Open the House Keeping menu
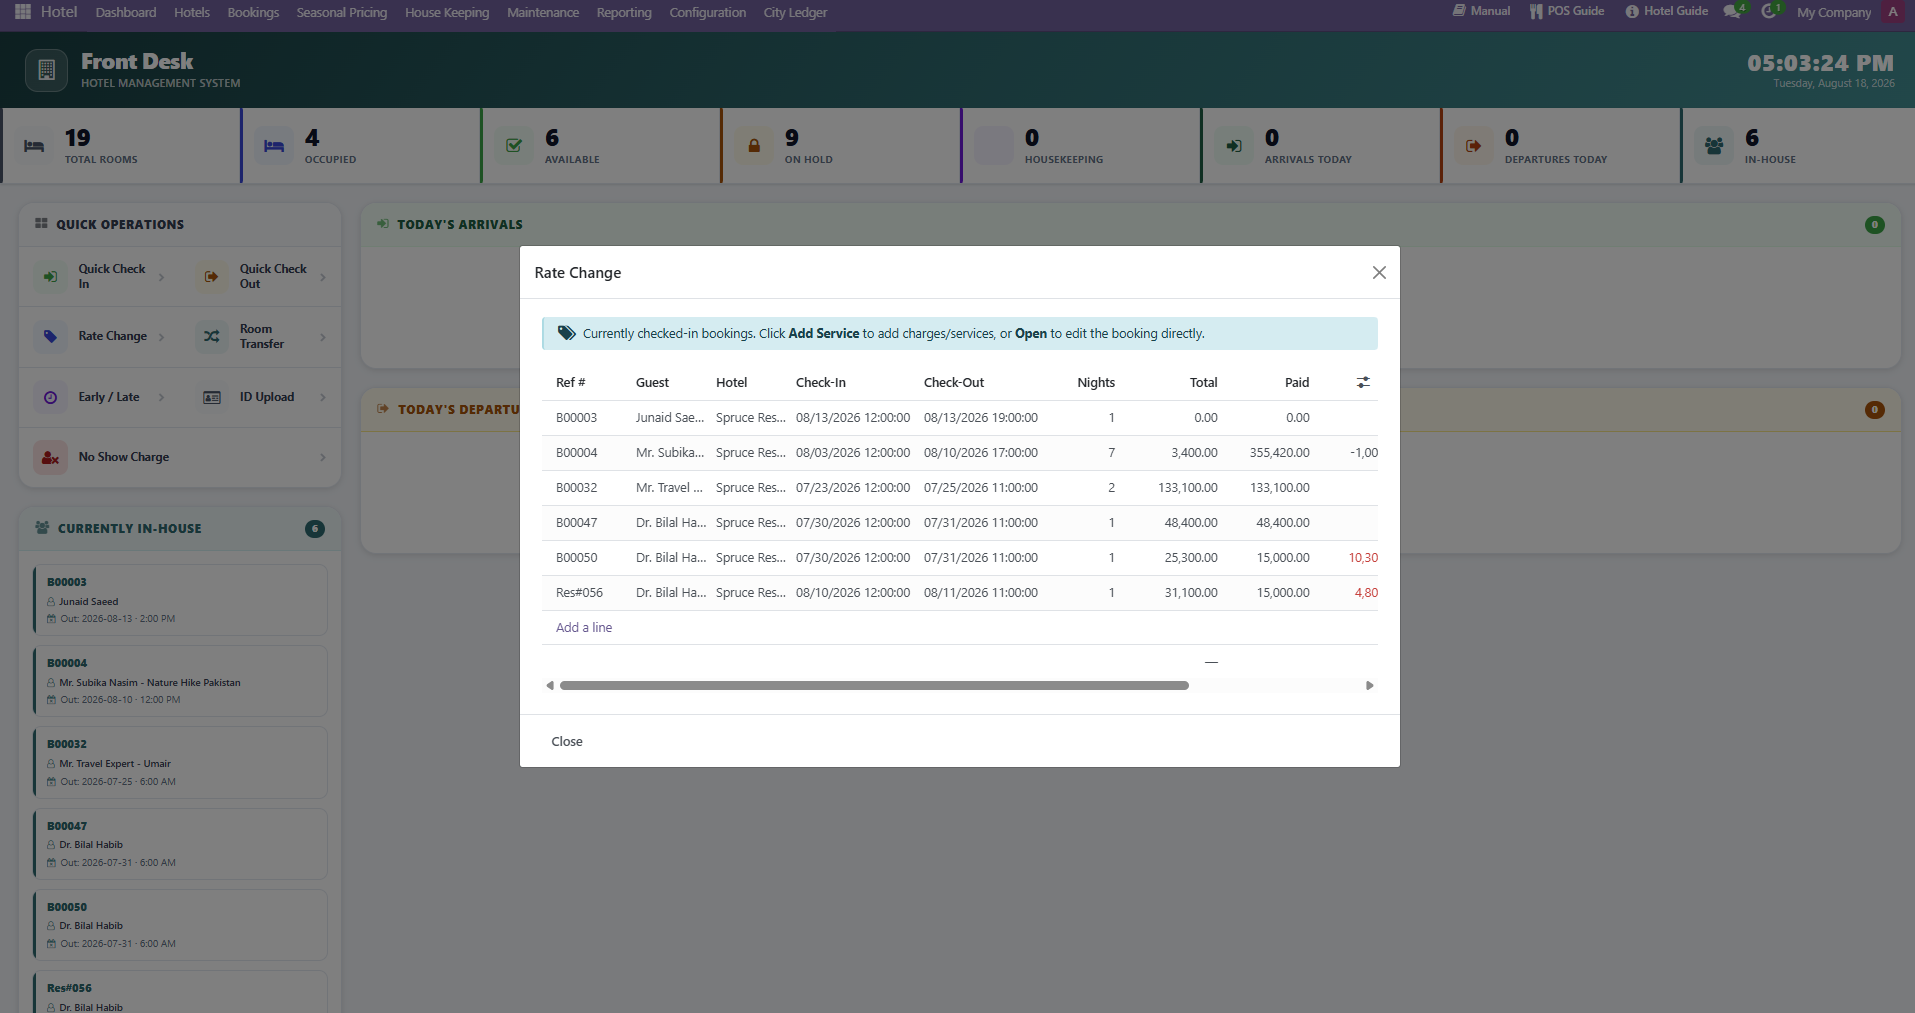 tap(447, 12)
